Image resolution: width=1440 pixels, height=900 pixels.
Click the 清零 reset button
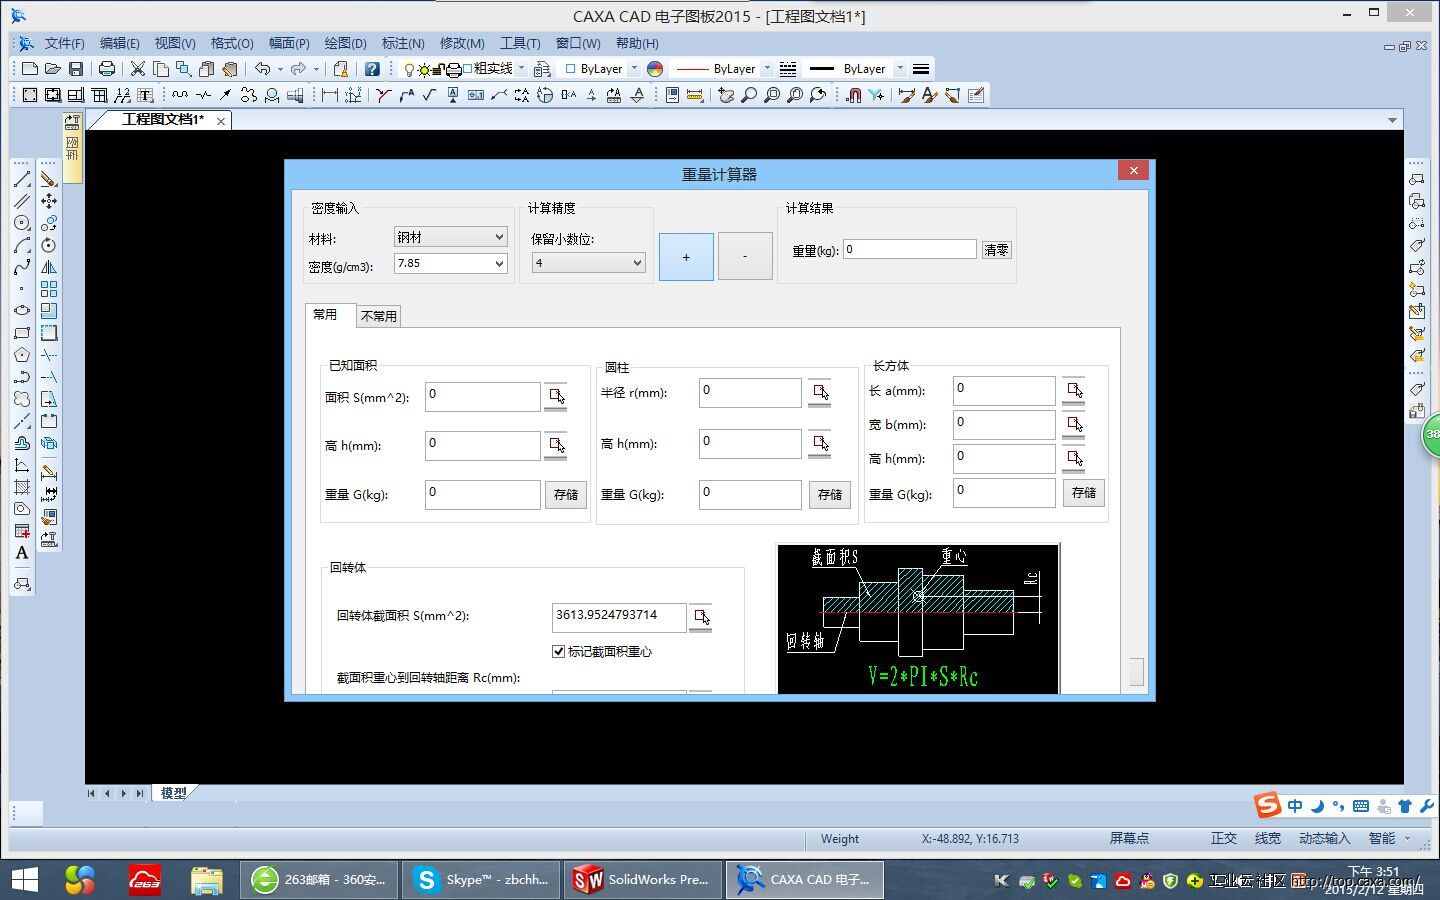pos(996,250)
